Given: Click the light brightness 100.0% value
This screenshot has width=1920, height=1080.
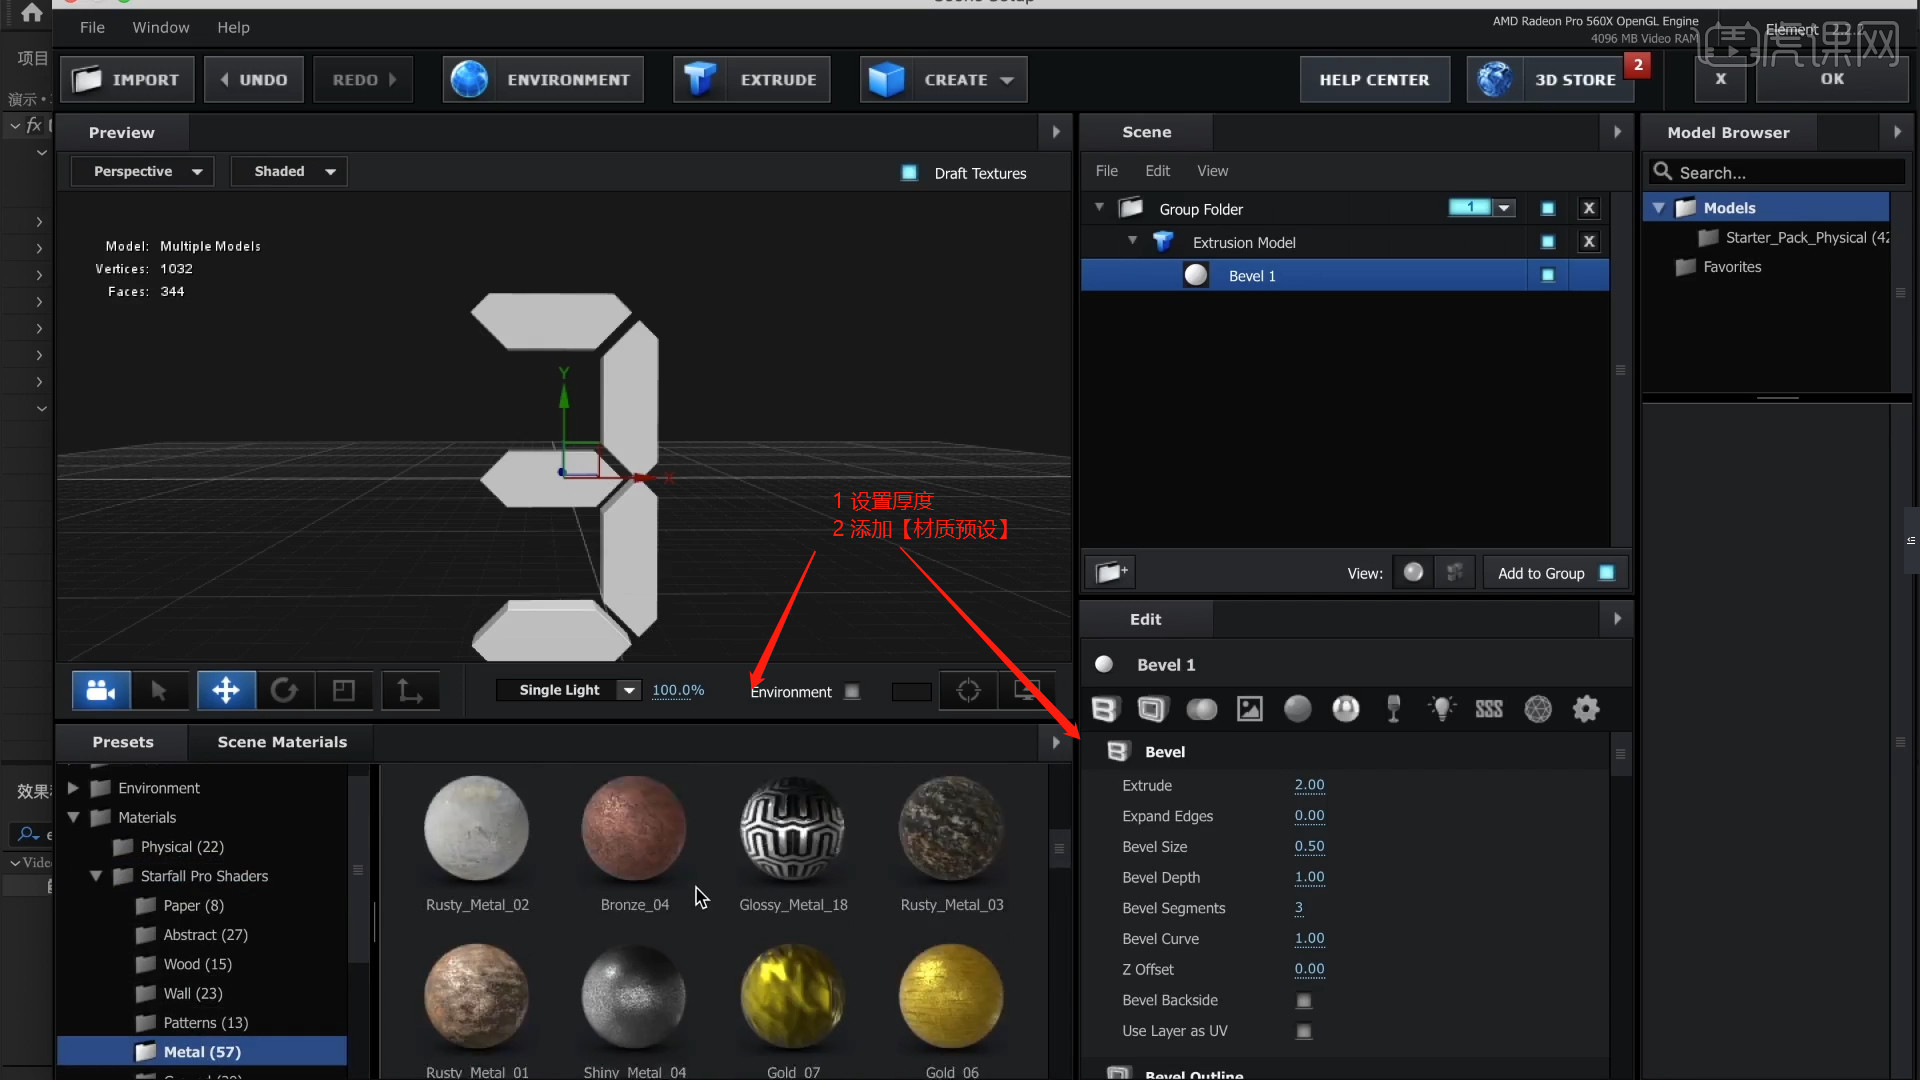Looking at the screenshot, I should point(678,690).
